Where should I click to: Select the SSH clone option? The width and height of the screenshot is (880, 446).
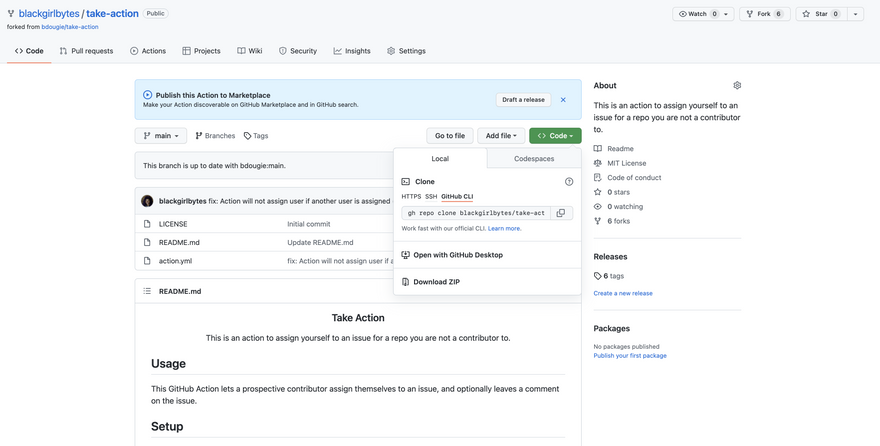click(x=431, y=197)
